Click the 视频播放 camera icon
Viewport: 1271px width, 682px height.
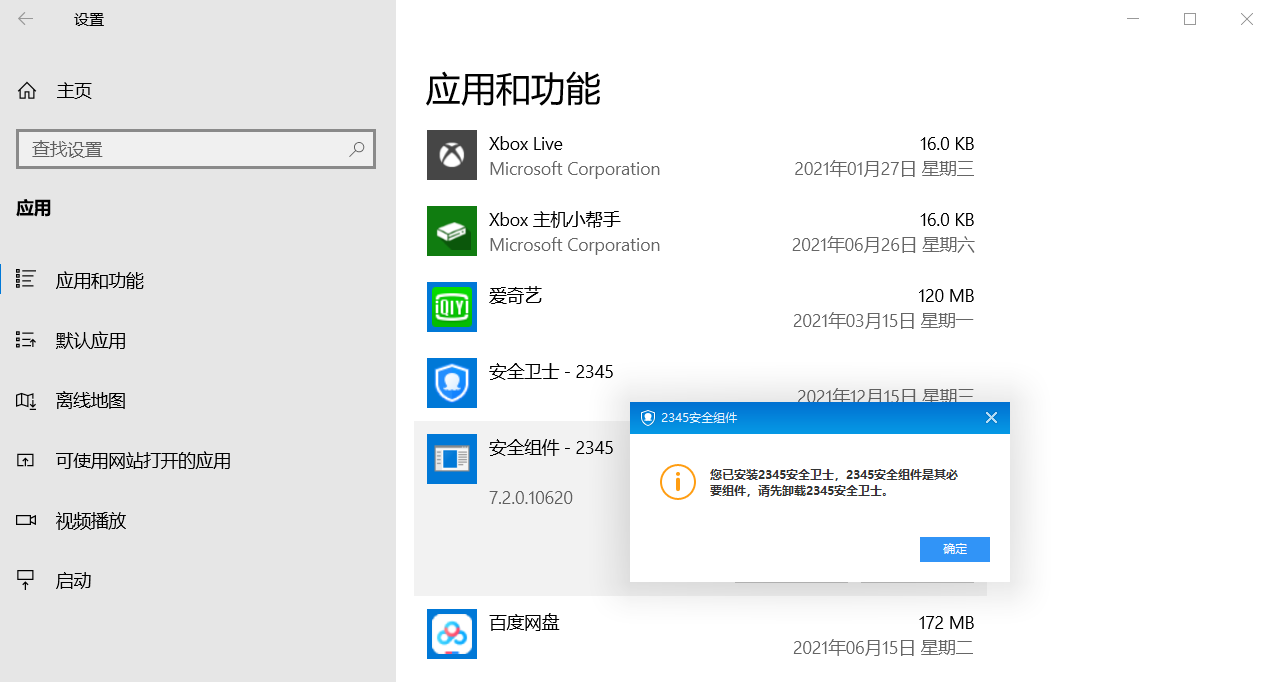pos(27,520)
